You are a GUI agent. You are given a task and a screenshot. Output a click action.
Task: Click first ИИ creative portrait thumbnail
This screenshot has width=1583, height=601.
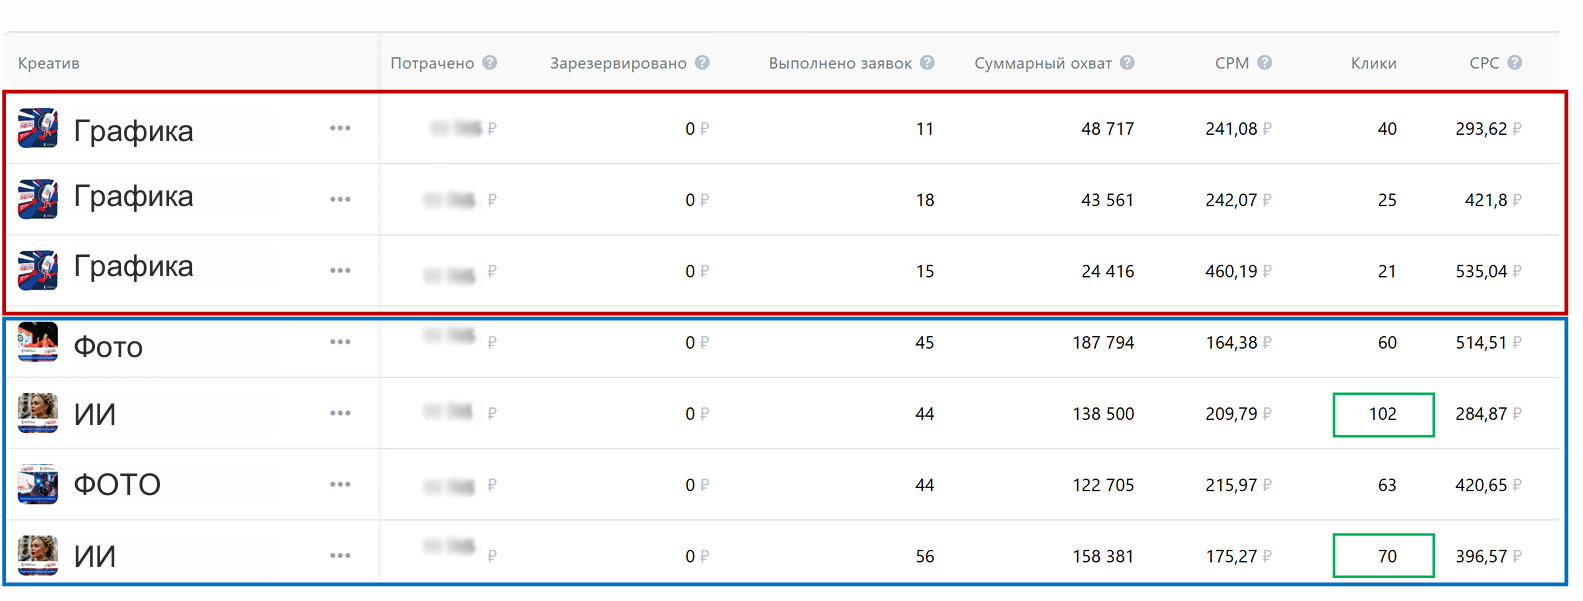pos(38,413)
